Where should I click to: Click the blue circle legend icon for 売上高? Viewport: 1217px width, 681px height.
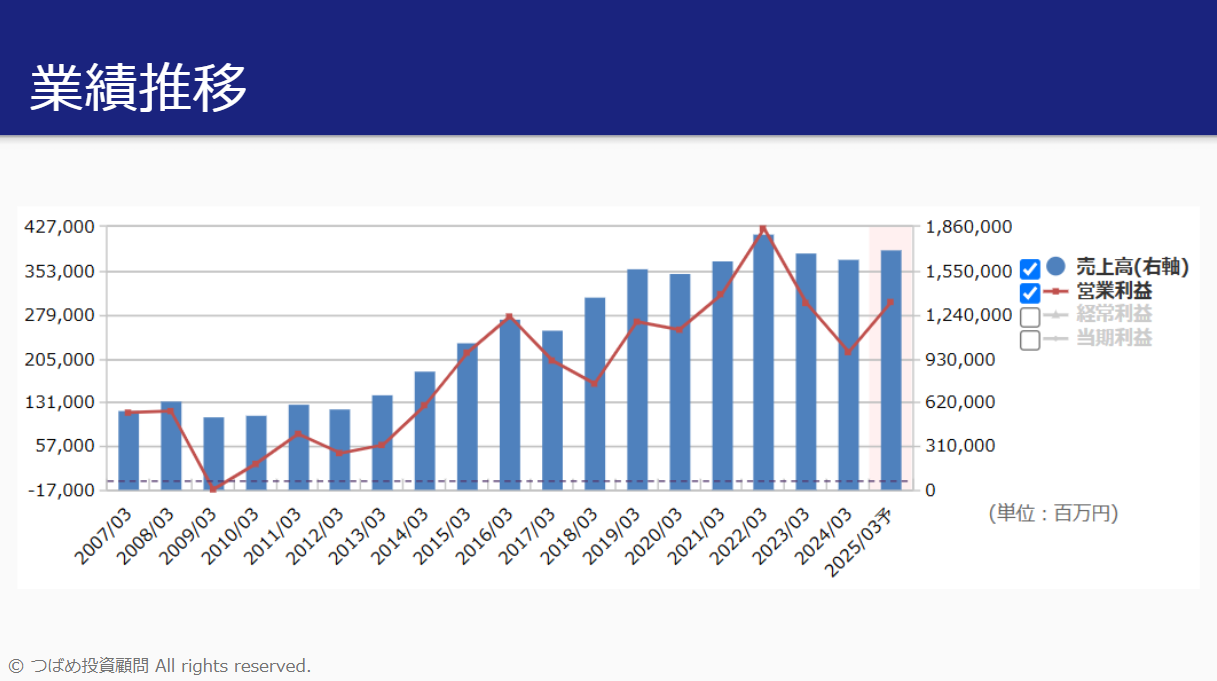[x=1056, y=267]
